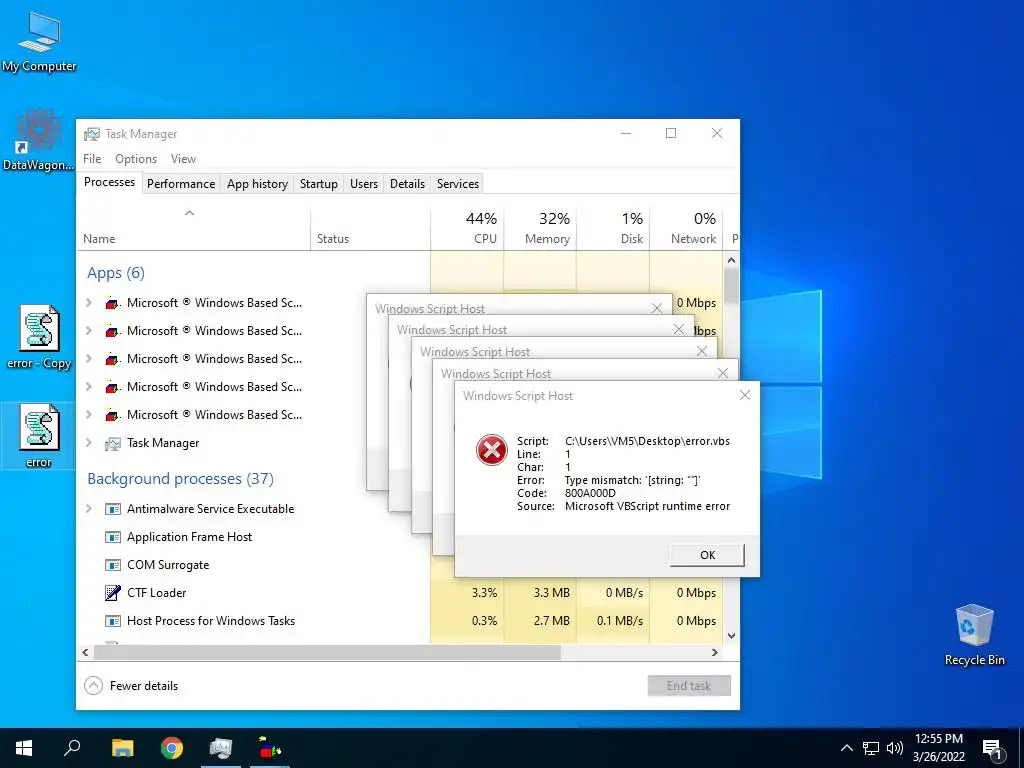Expand the Task Manager app row
The width and height of the screenshot is (1024, 768).
point(89,443)
